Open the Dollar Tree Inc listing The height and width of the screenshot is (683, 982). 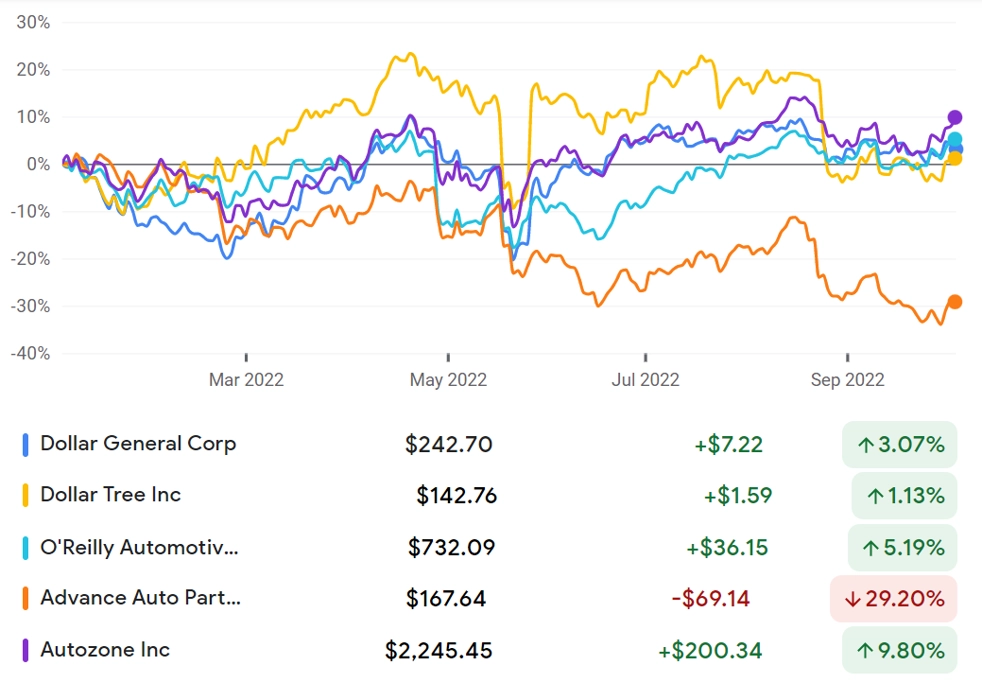point(110,495)
